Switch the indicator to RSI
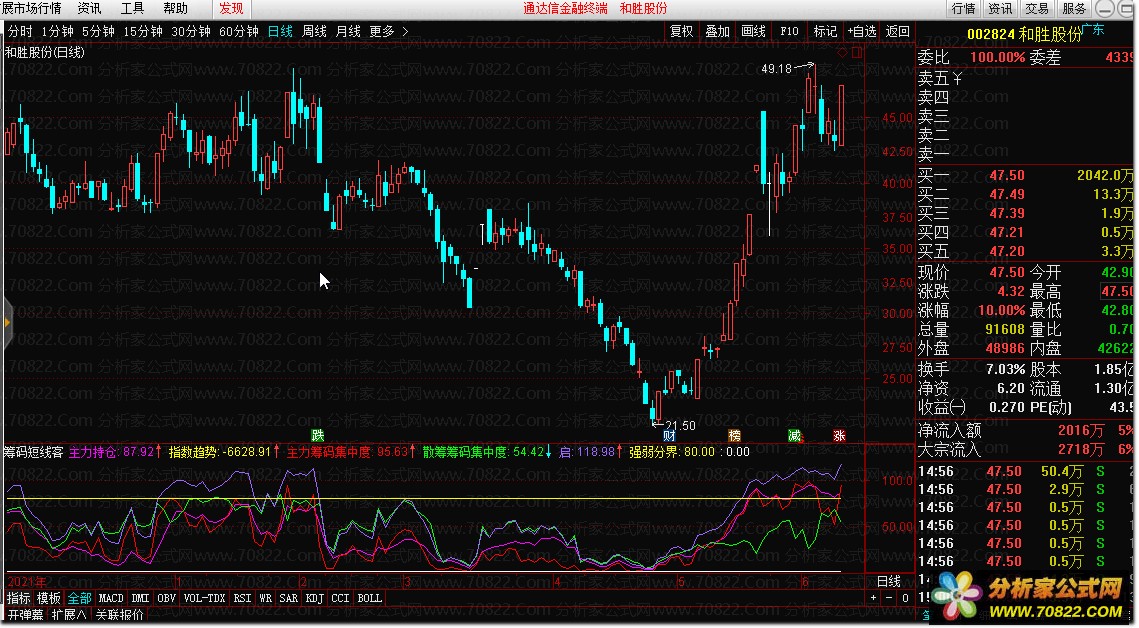 (242, 598)
